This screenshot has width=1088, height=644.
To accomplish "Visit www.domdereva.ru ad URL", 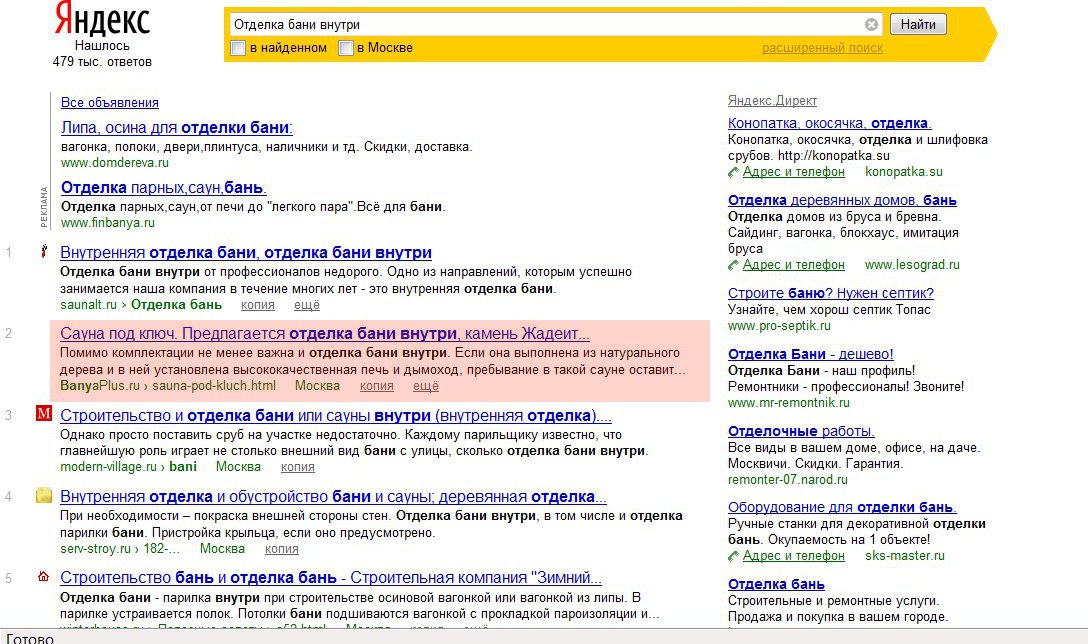I will tap(114, 163).
